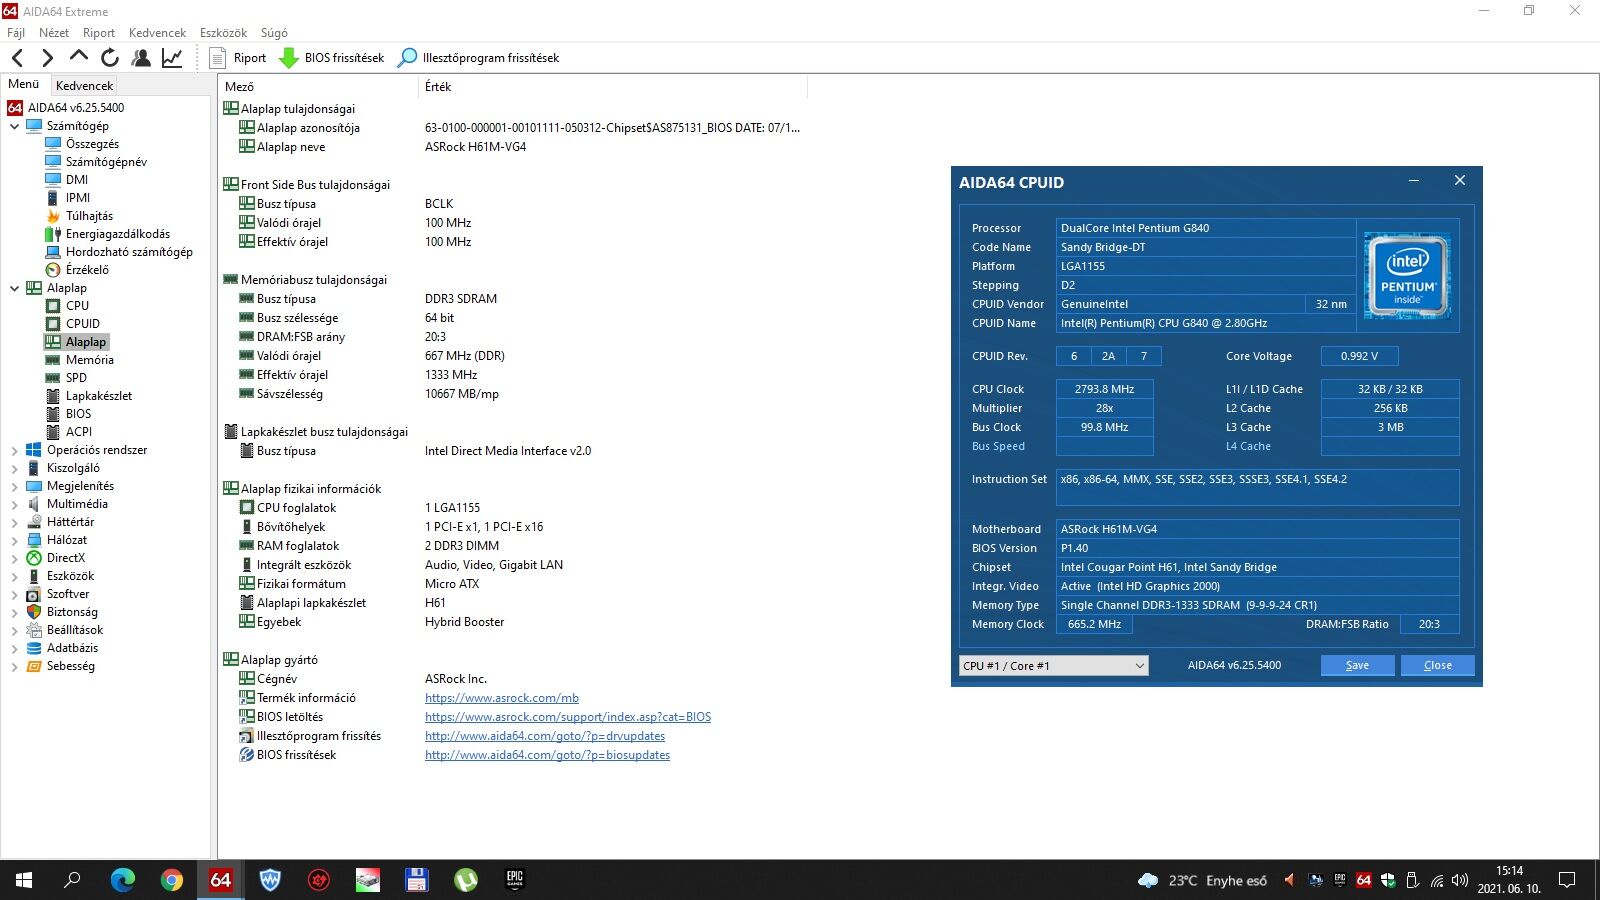The width and height of the screenshot is (1600, 900).
Task: Collapse the Számítógép tree node
Action: [x=14, y=126]
